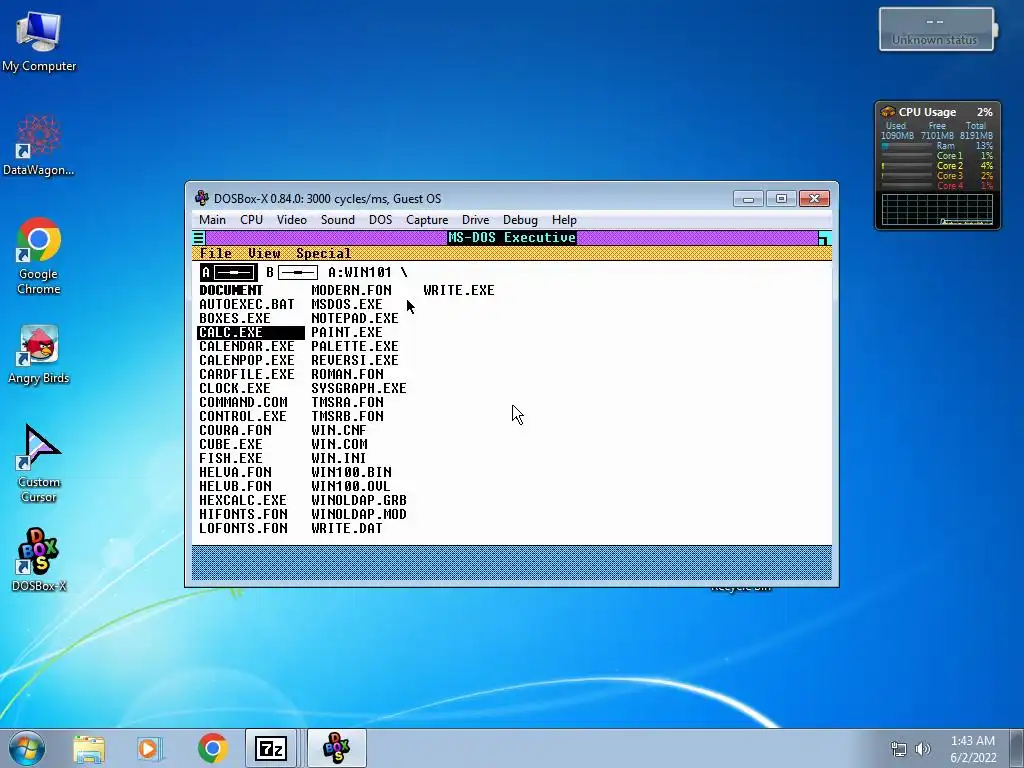The width and height of the screenshot is (1024, 768).
Task: Select CUBE.EXE file
Action: click(x=231, y=444)
